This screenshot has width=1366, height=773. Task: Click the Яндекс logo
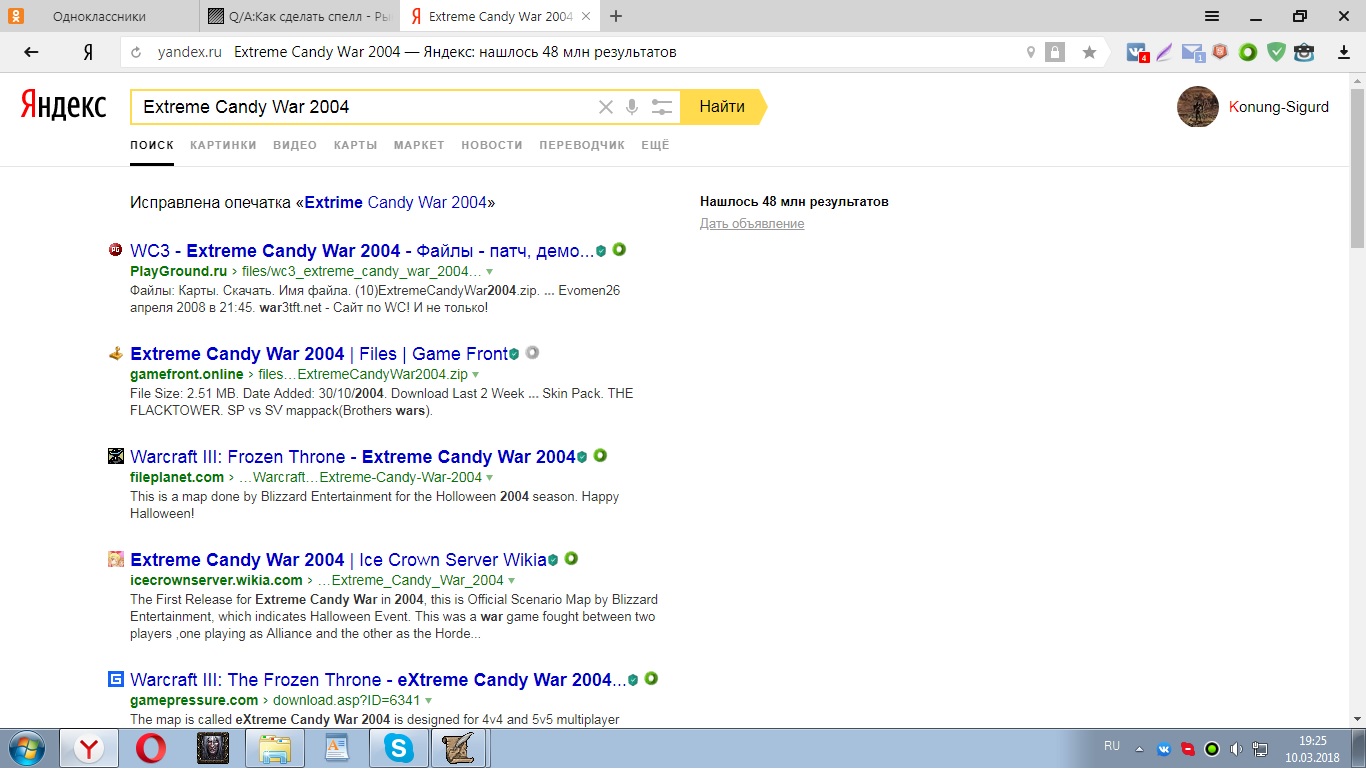tap(64, 106)
